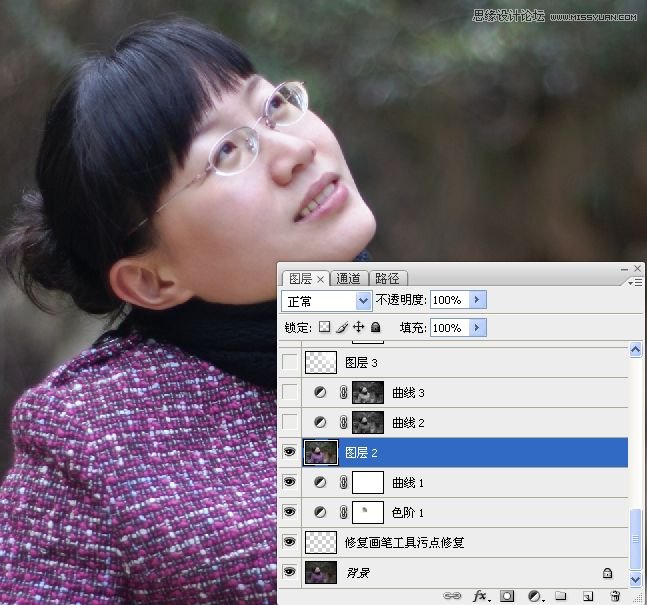Click the layers scrollbar up arrow
The image size is (647, 605).
pos(635,350)
